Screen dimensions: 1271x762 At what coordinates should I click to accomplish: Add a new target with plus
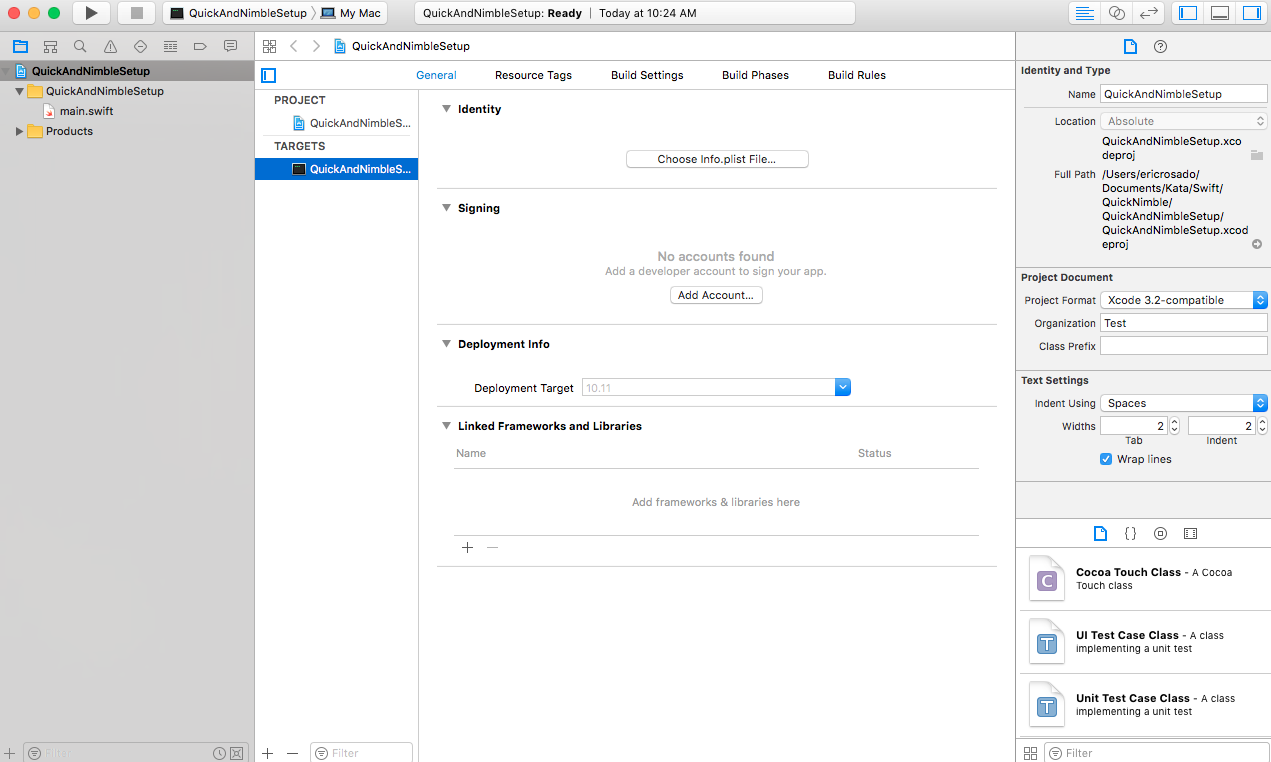point(267,753)
